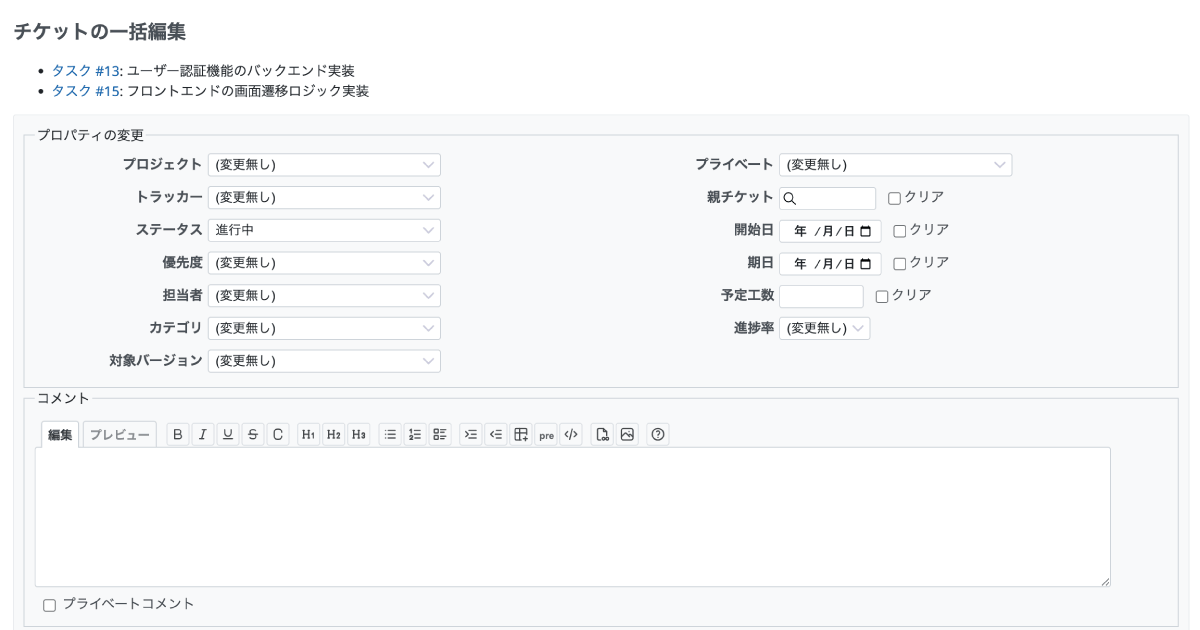Click the 予定工数 input field
Viewport: 1200px width, 630px height.
tap(820, 296)
